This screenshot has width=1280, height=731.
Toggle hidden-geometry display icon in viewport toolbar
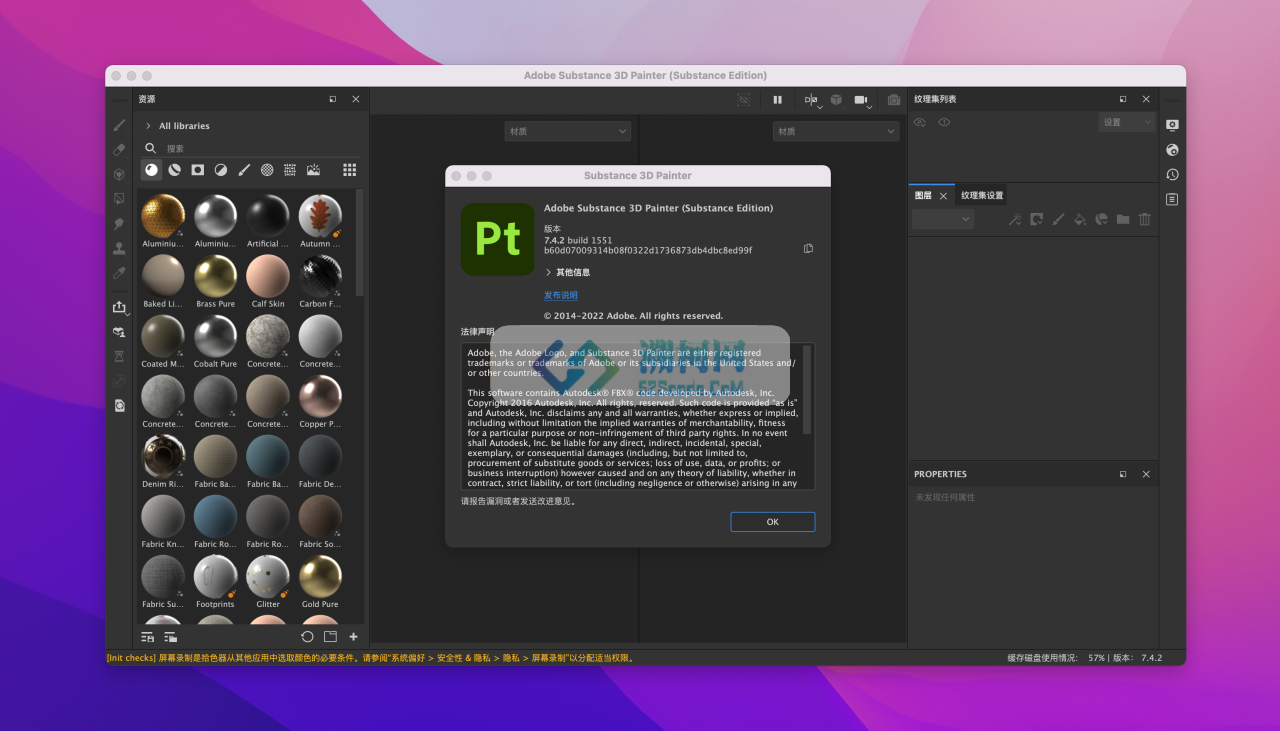point(743,100)
